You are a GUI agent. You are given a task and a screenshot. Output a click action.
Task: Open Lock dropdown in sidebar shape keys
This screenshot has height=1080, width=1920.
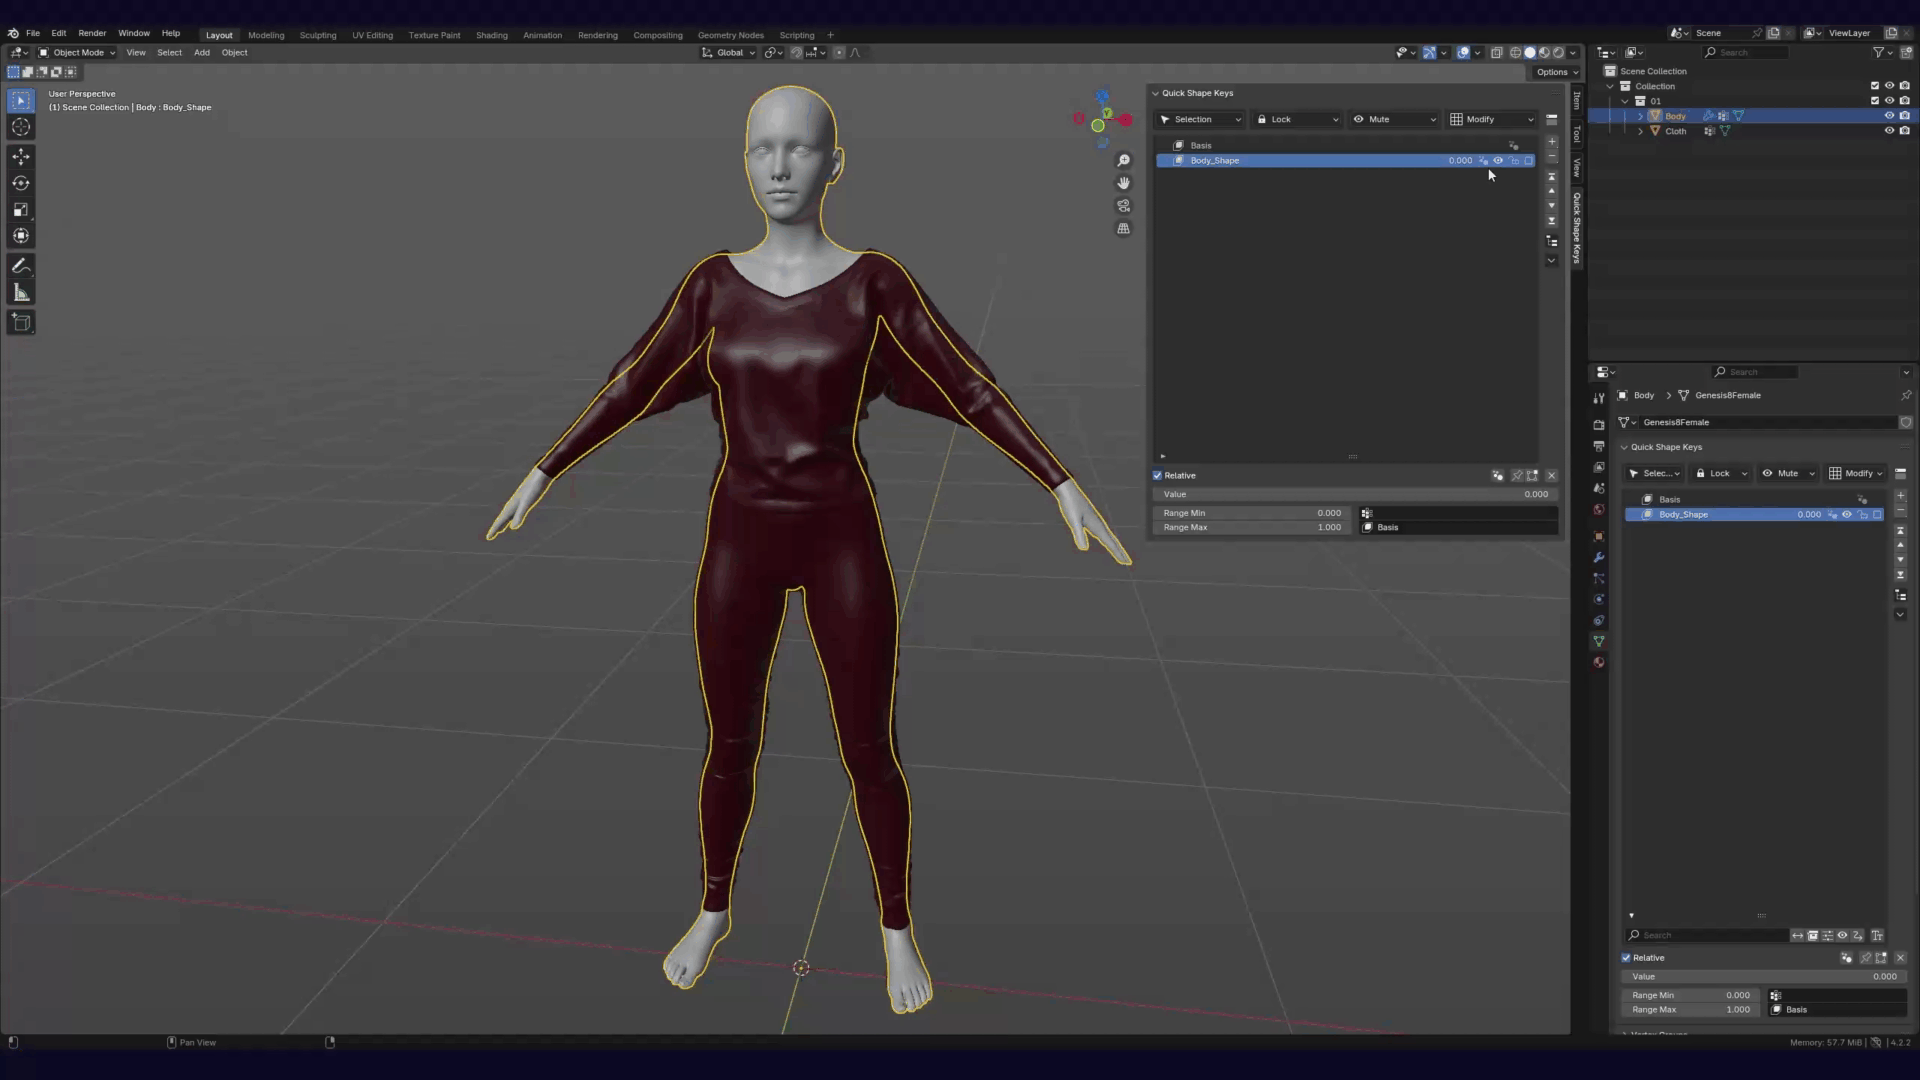1297,120
